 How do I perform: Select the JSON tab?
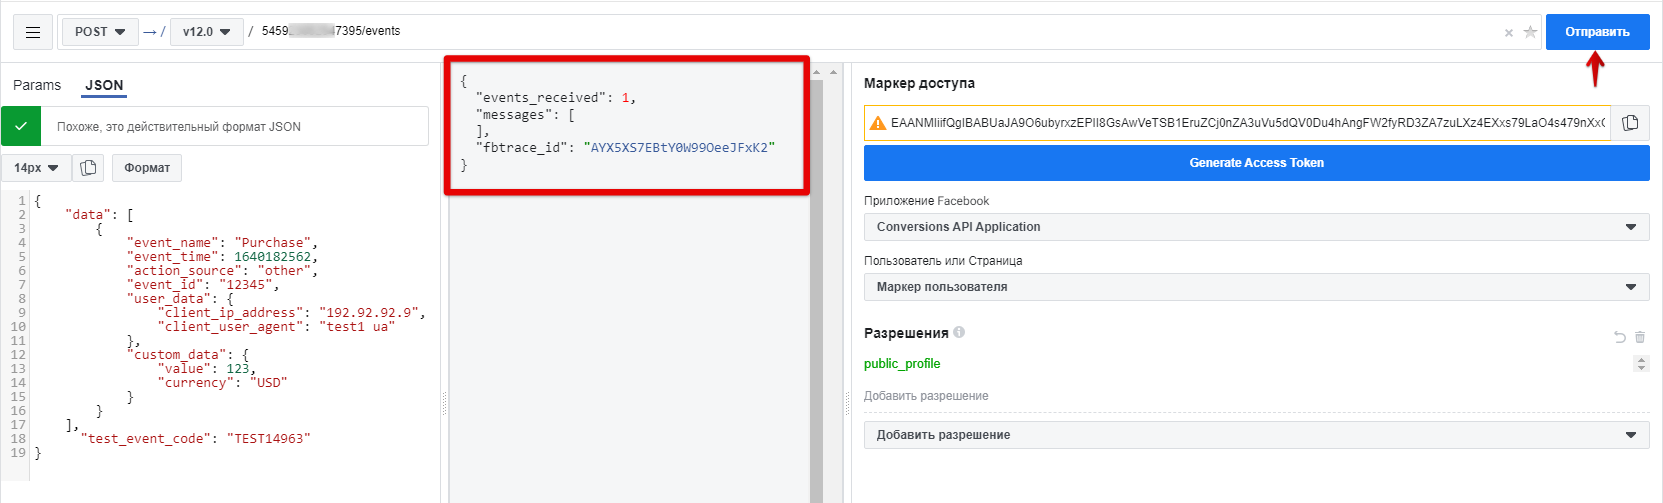point(104,85)
